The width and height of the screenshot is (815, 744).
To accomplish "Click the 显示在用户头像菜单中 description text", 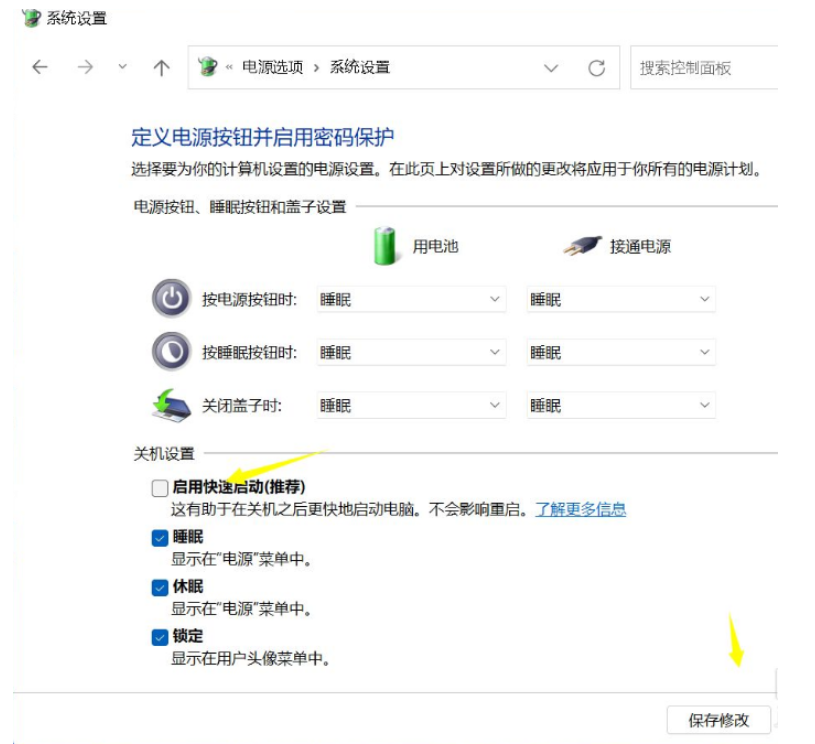I will [250, 659].
